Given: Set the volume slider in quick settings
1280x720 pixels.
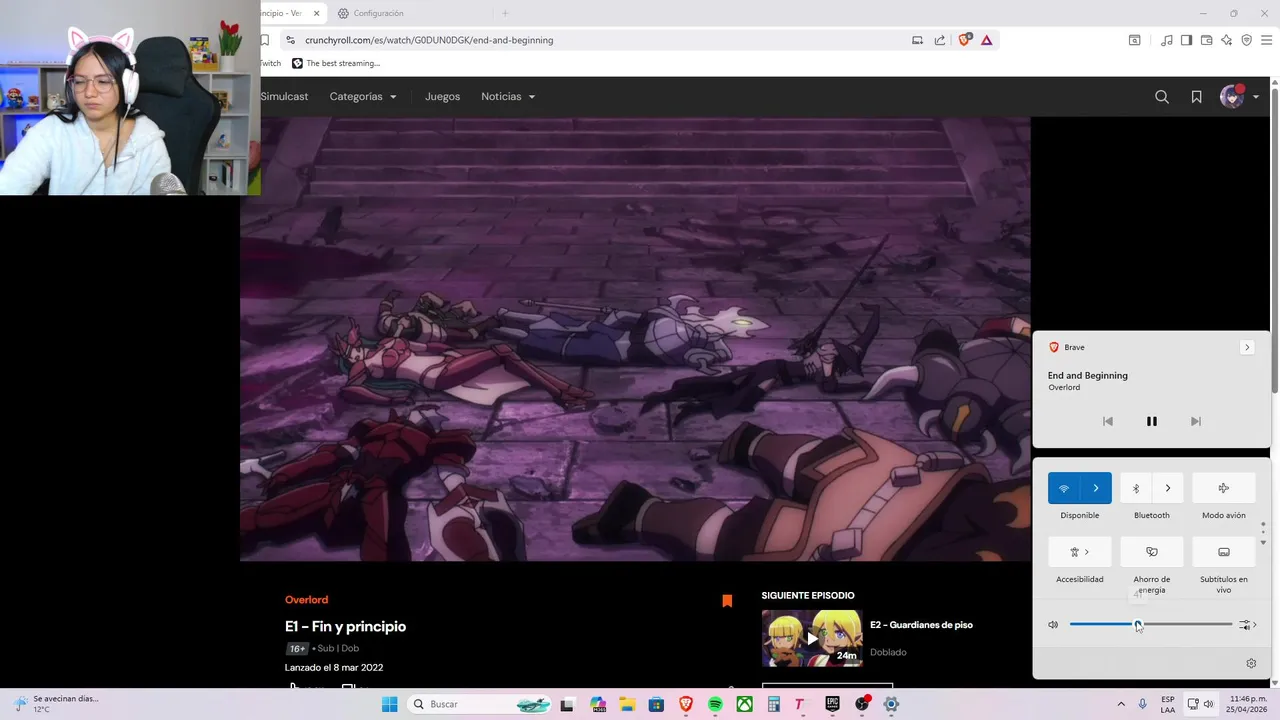Looking at the screenshot, I should [x=1151, y=624].
